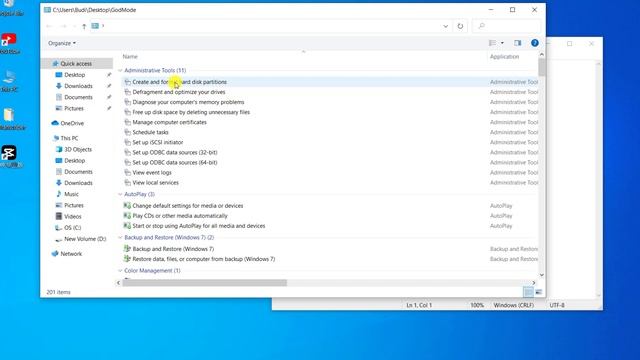The width and height of the screenshot is (640, 360).
Task: Switch to details view icon in status bar
Action: 528,292
